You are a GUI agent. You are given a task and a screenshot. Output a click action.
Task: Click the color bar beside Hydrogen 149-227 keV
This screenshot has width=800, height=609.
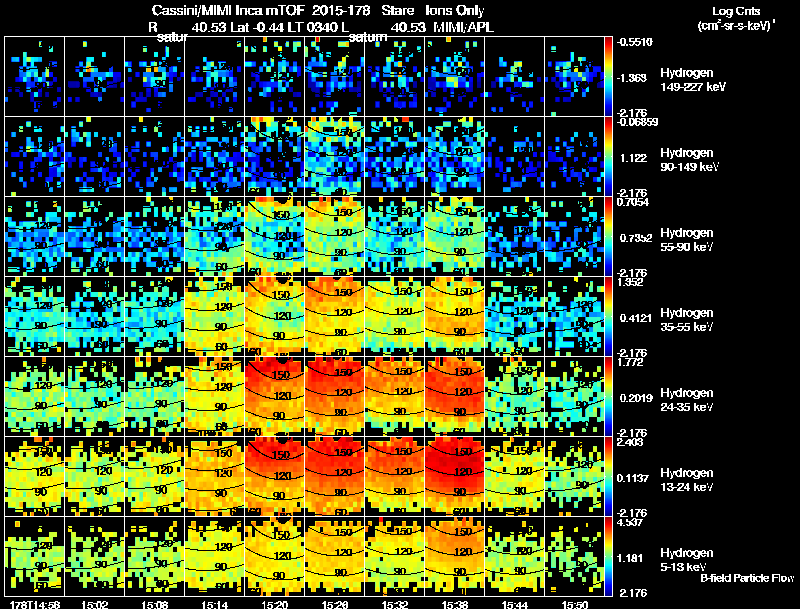(x=608, y=77)
